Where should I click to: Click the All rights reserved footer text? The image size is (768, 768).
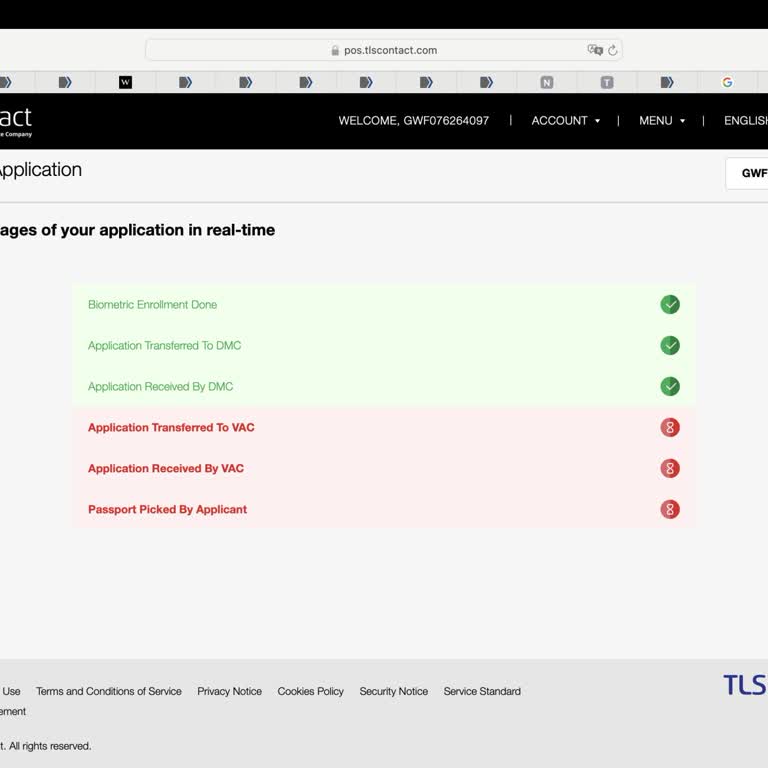46,746
